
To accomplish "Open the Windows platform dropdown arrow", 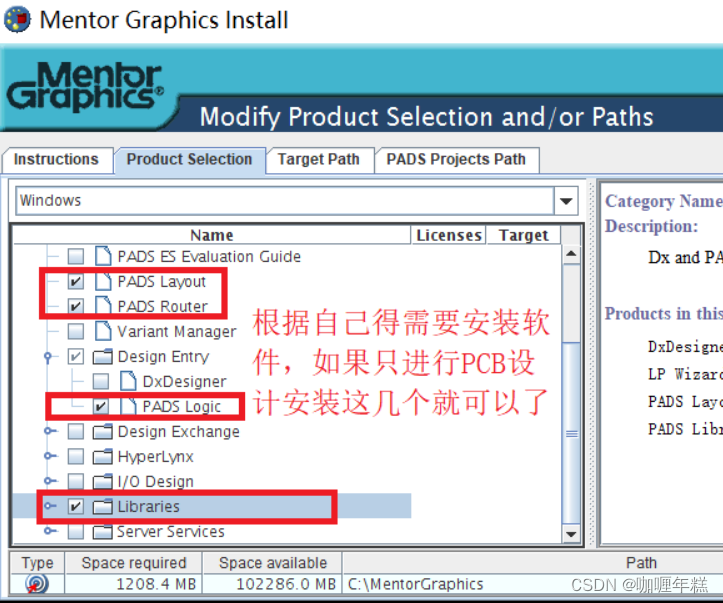I will (x=566, y=201).
